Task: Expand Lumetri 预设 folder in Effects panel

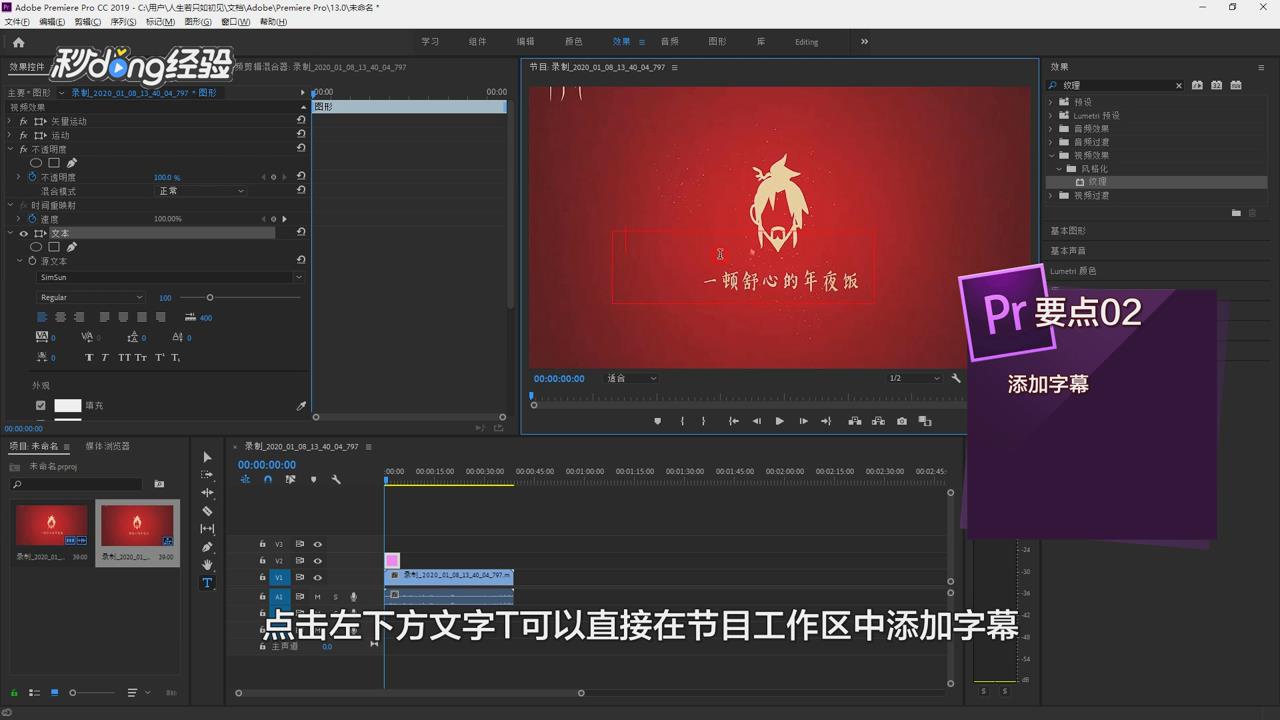Action: 1051,115
